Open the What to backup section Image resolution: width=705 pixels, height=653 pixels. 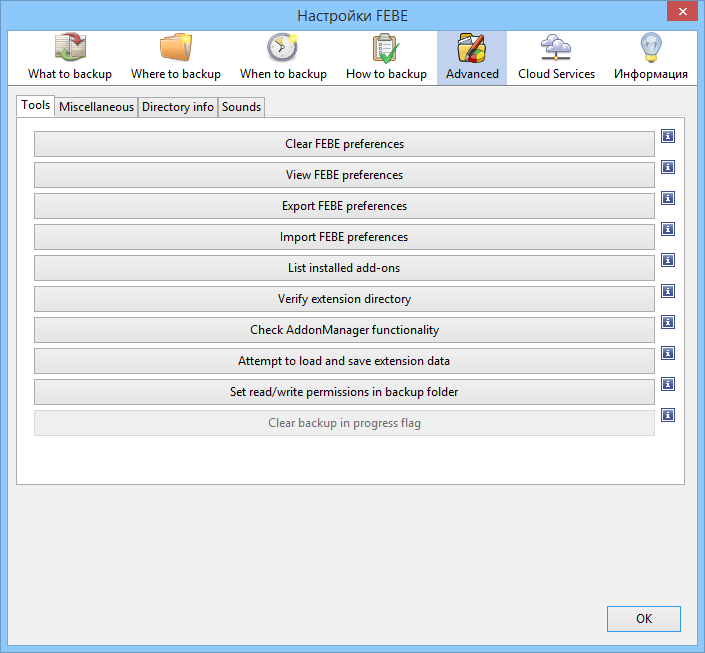[x=70, y=58]
